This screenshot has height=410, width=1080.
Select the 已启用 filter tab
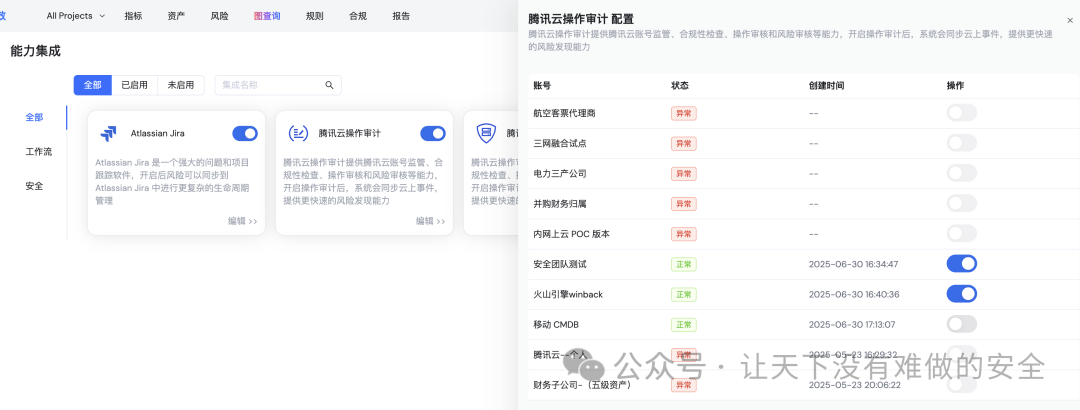pos(134,85)
